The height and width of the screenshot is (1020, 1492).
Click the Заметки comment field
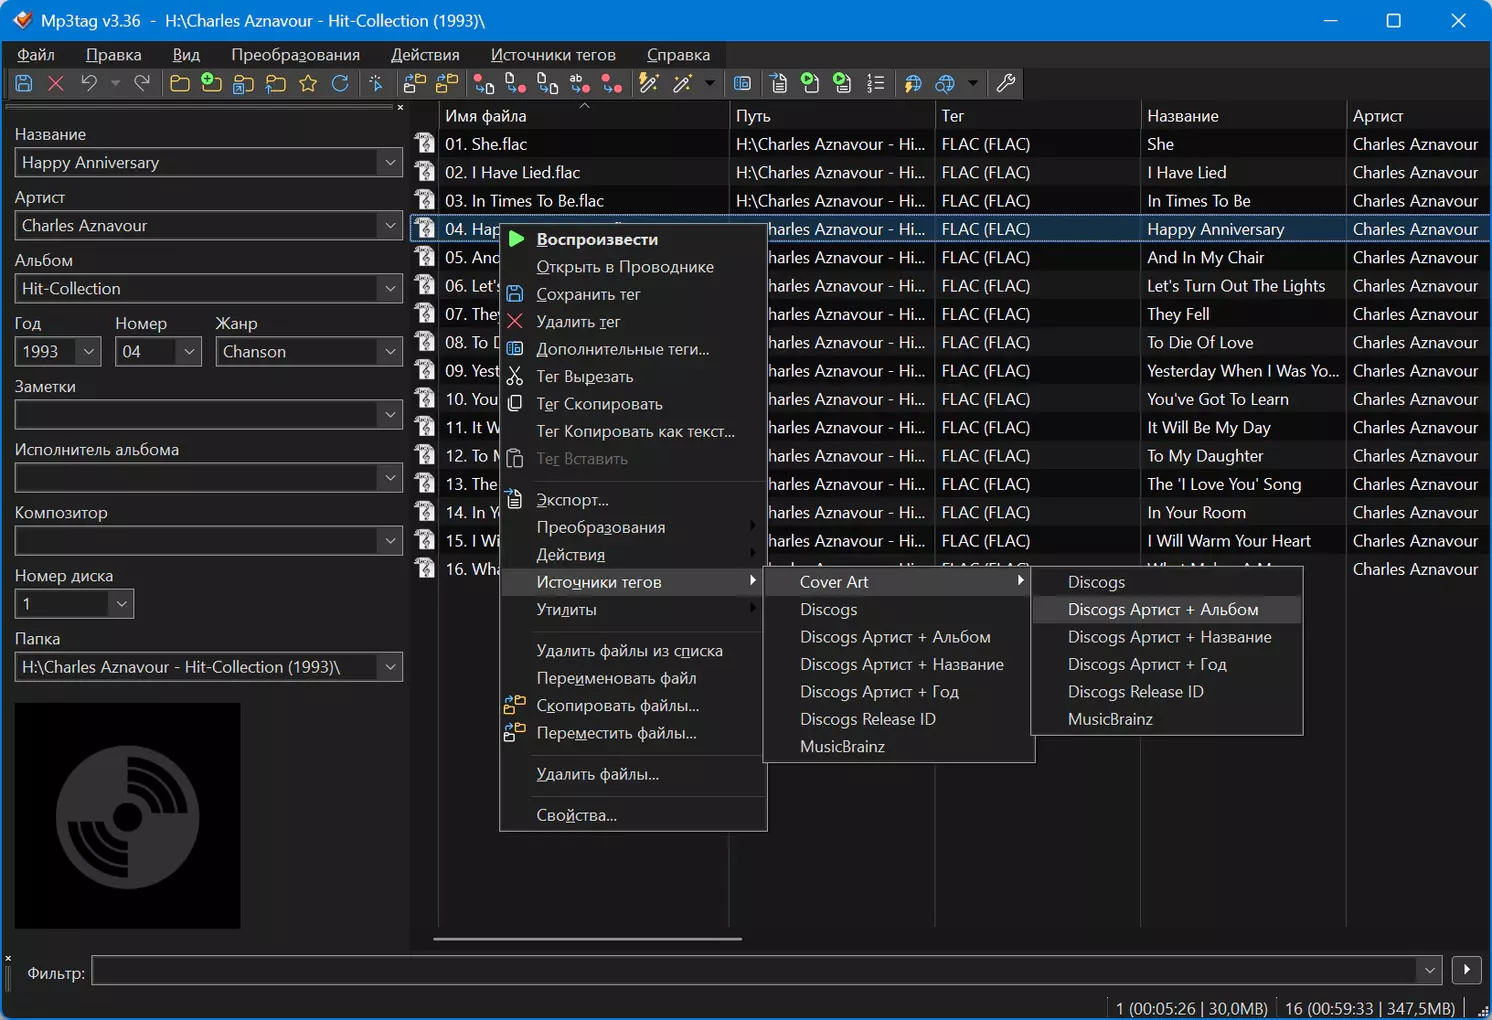(197, 415)
